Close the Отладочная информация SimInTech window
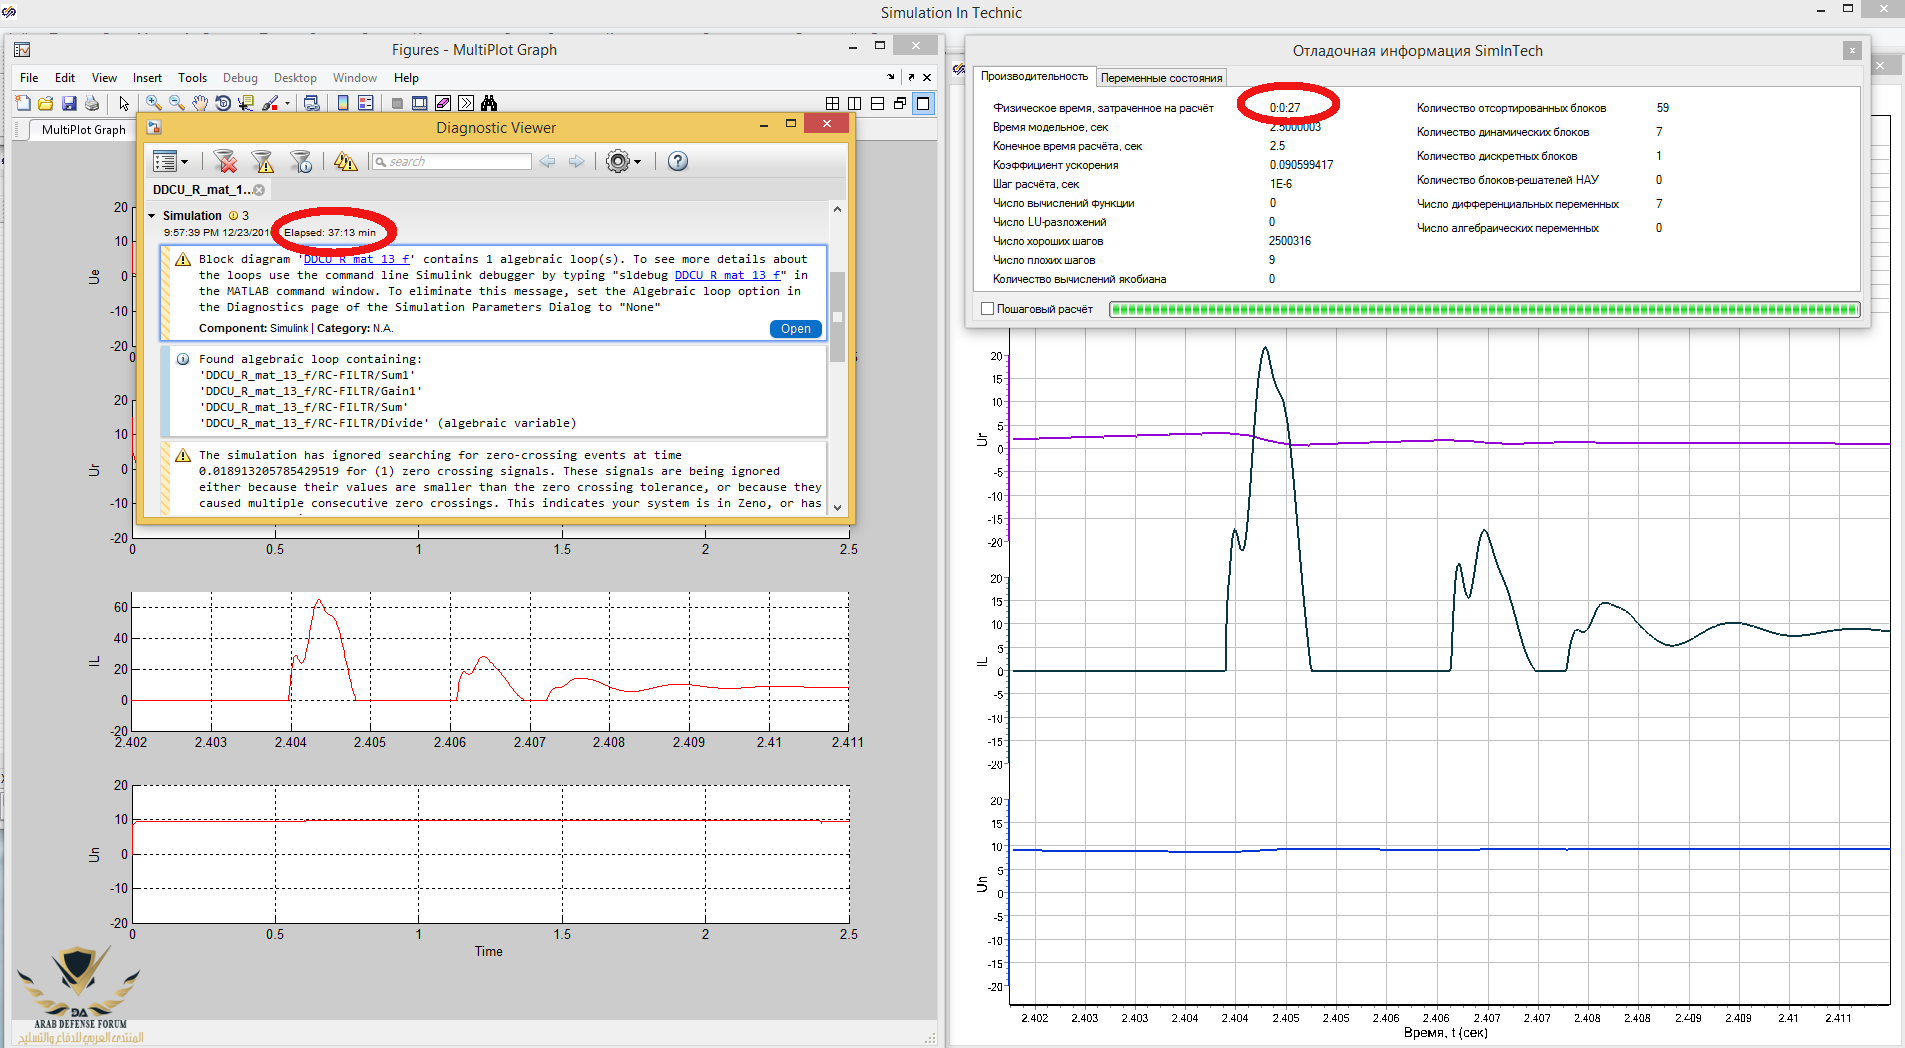 pyautogui.click(x=1852, y=50)
